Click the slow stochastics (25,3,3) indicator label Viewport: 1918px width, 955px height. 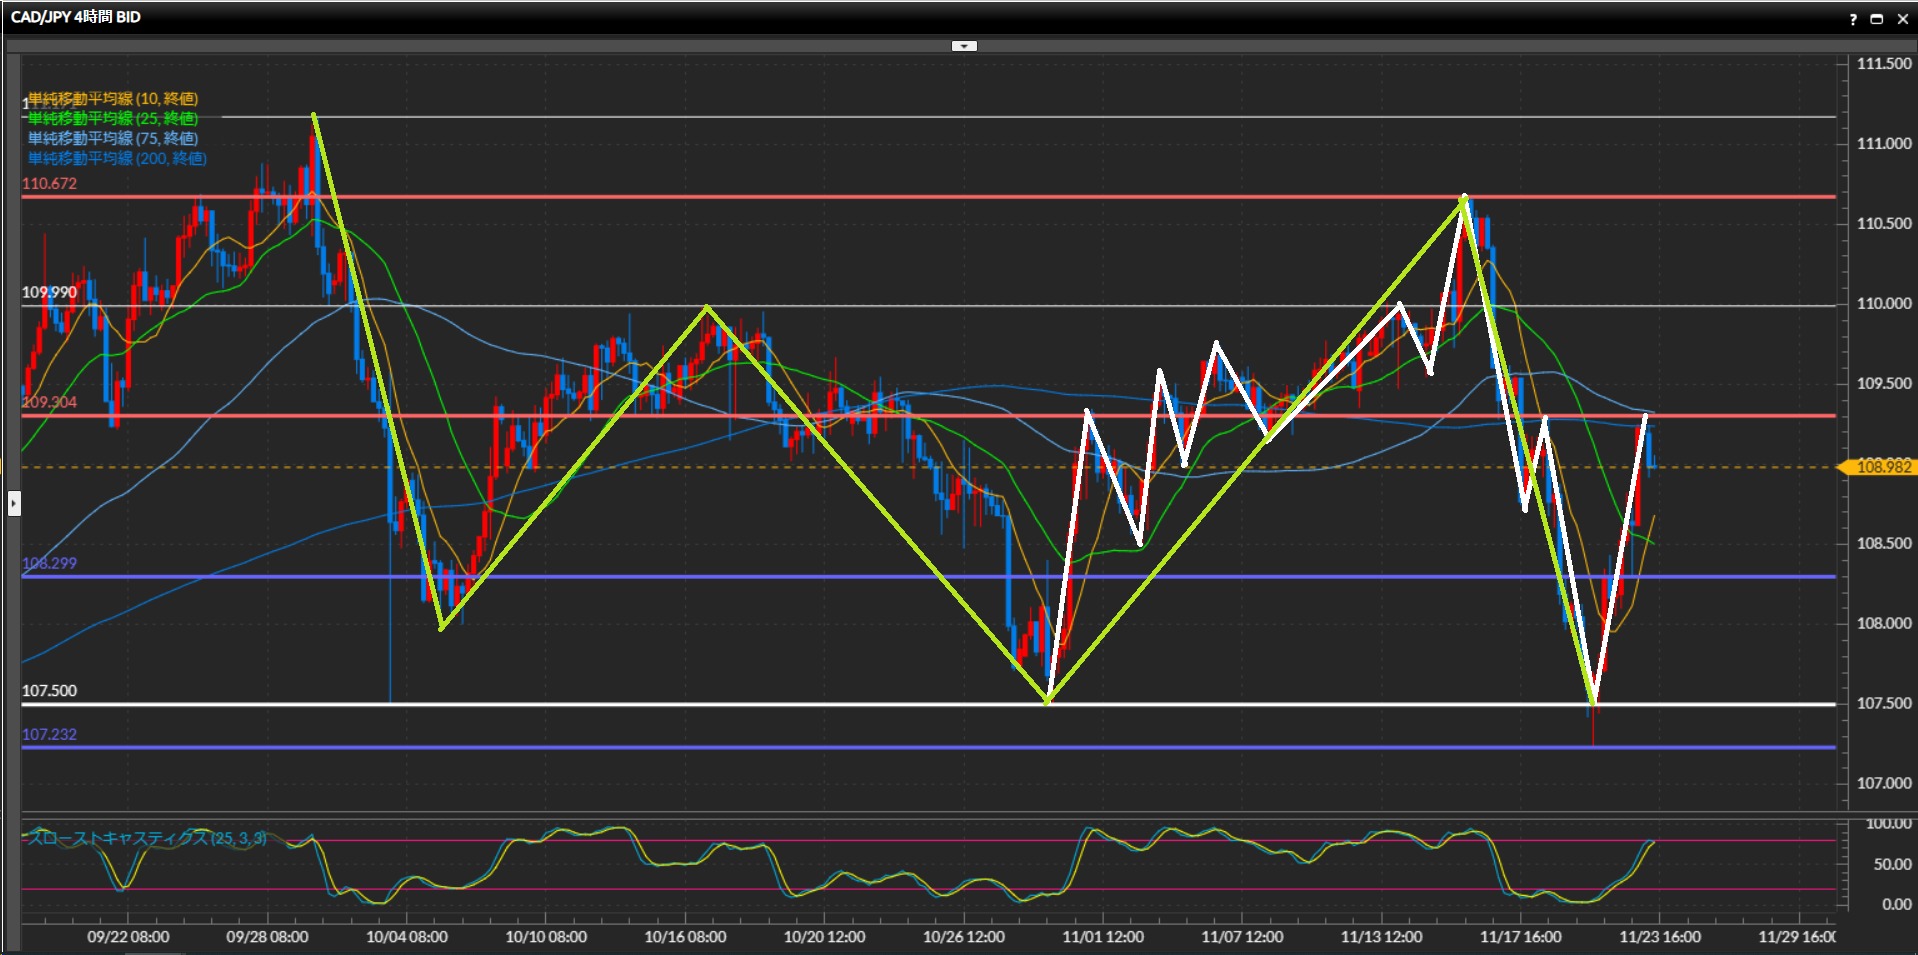click(x=147, y=838)
